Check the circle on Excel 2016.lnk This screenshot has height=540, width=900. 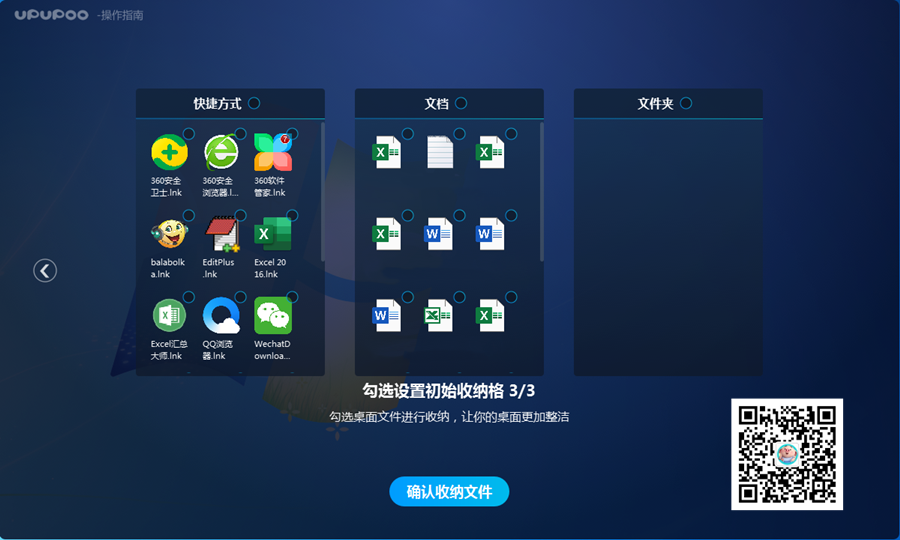coord(292,215)
